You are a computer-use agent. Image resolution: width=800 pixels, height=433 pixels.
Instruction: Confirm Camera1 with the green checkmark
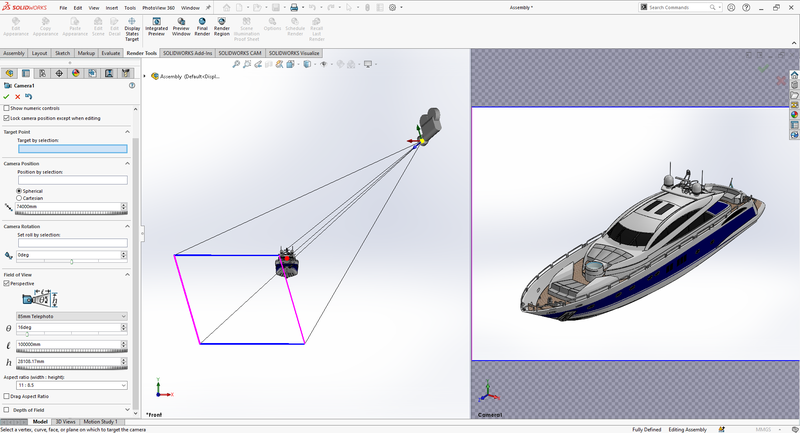tap(6, 96)
